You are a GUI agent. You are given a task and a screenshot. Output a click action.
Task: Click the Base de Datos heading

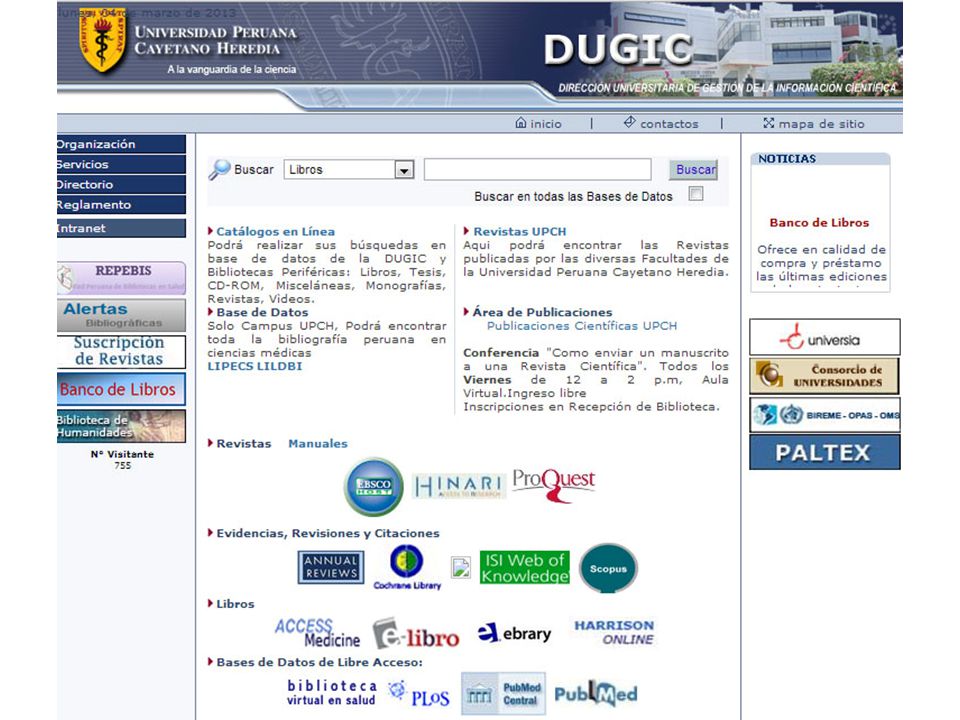point(262,312)
